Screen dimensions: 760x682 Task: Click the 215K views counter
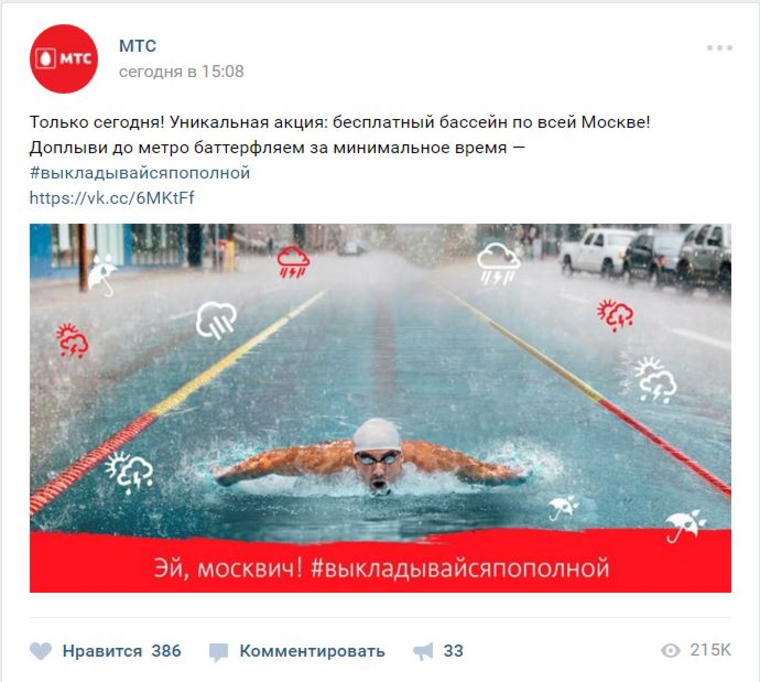point(710,650)
